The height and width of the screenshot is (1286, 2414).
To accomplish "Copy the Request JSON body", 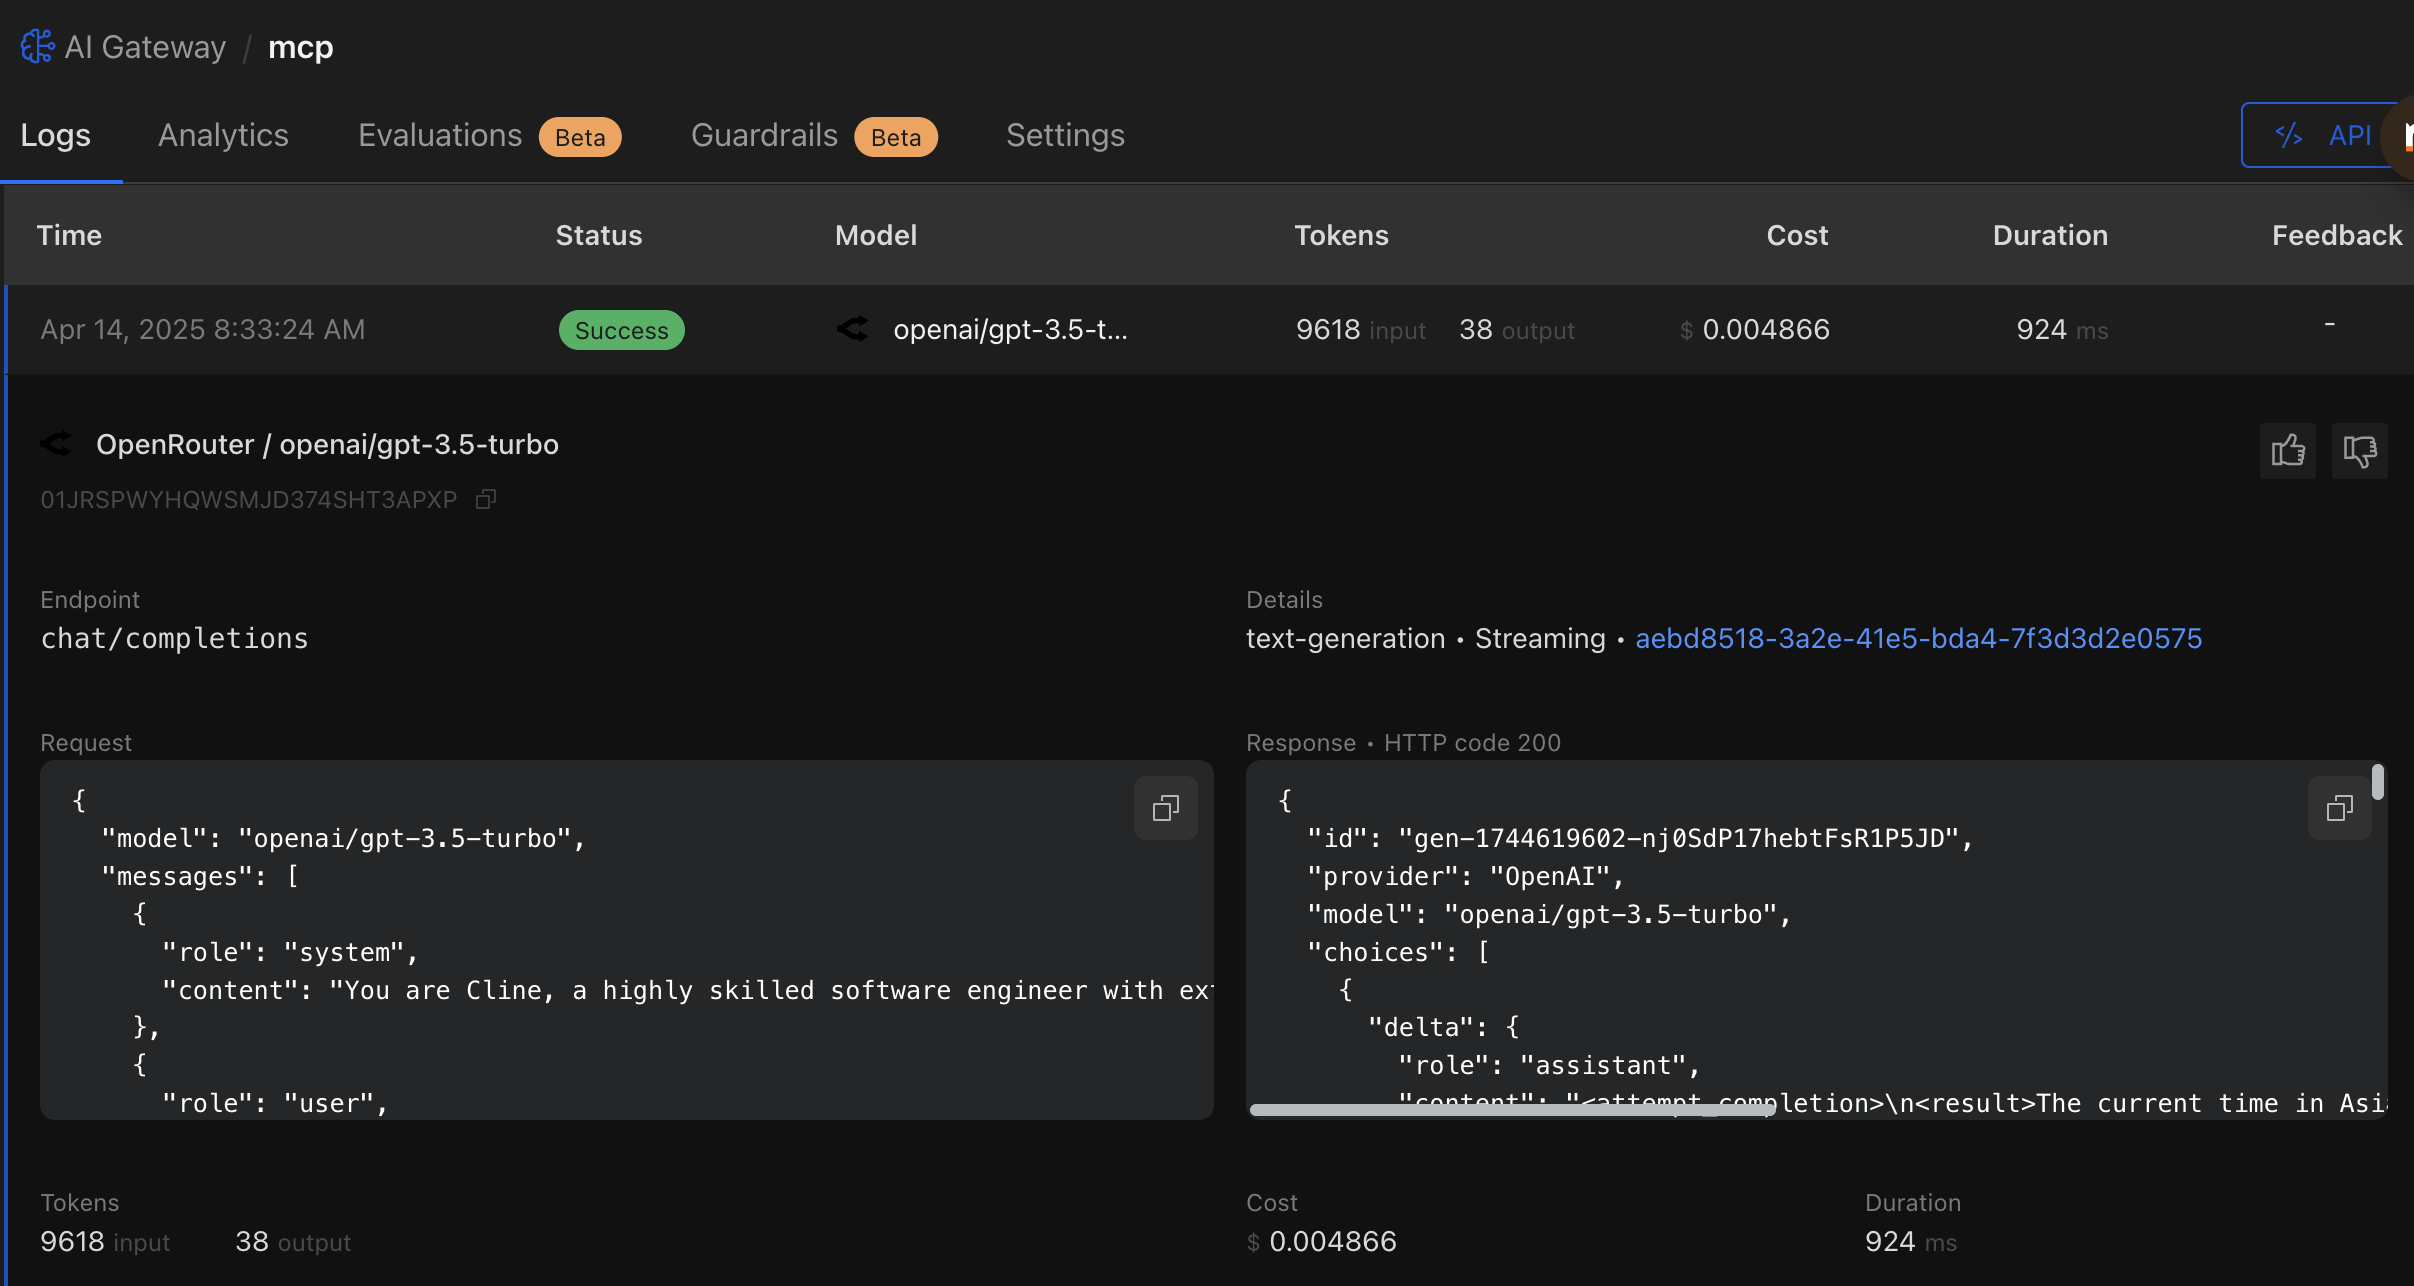I will (1165, 808).
